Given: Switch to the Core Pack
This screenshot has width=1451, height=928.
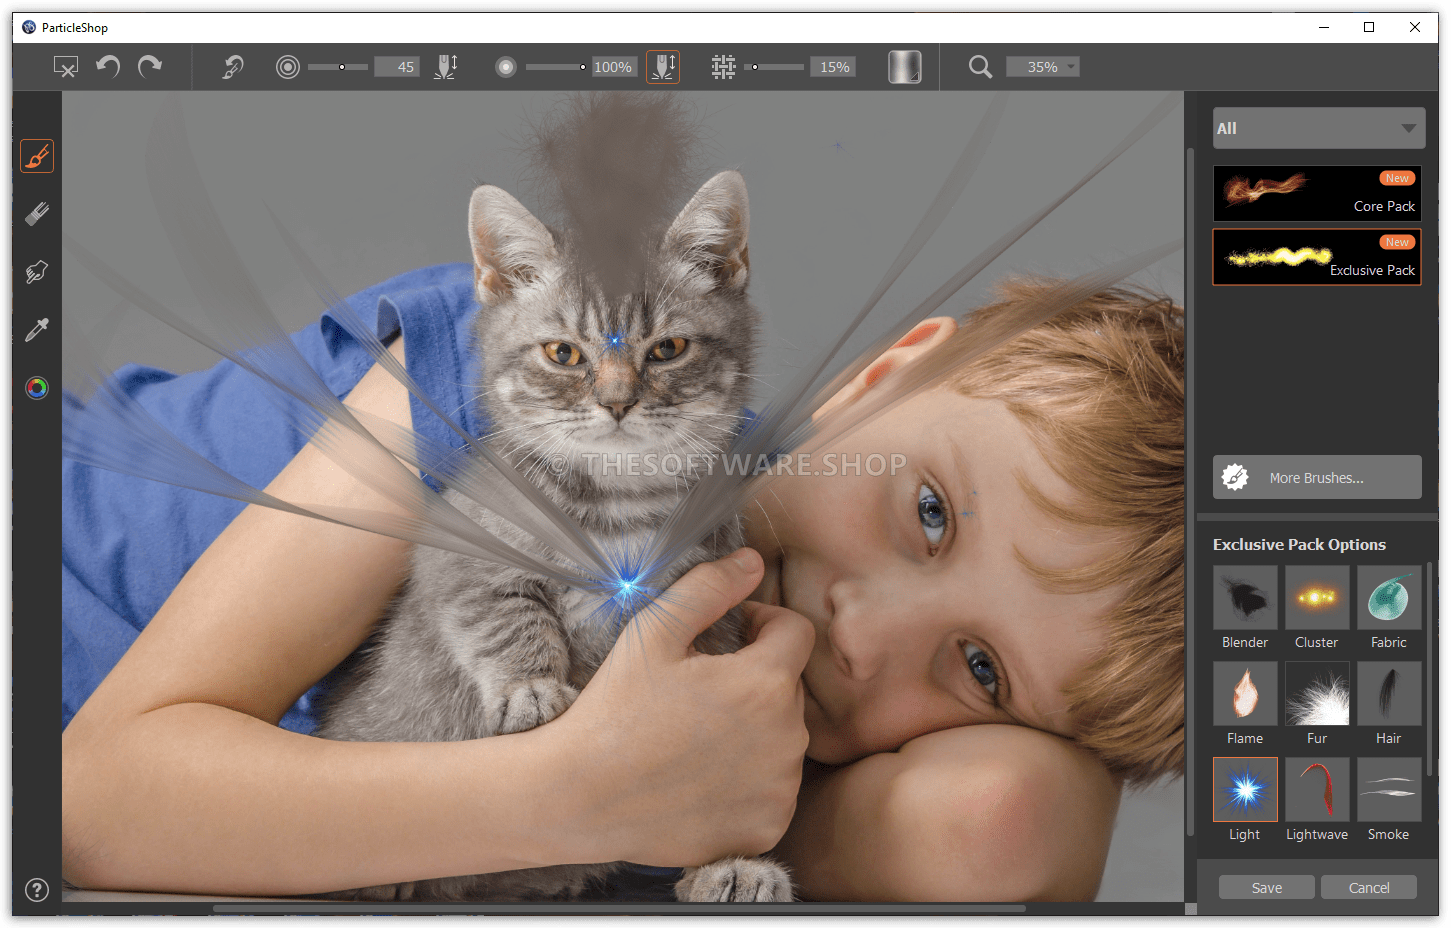Looking at the screenshot, I should pos(1316,193).
